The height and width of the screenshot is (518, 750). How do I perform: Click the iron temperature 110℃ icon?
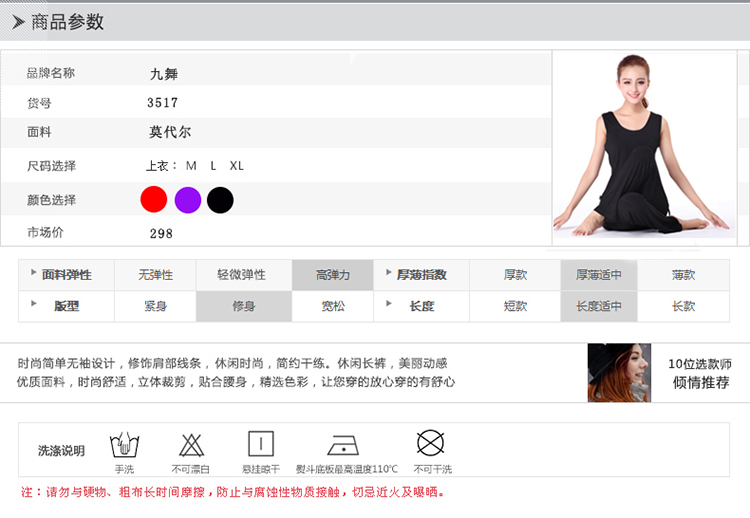click(346, 444)
